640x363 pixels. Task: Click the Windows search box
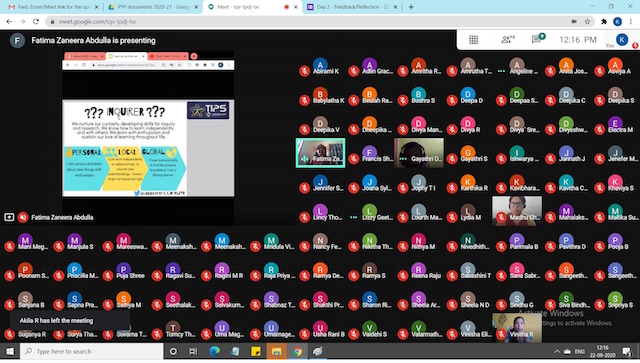(92, 351)
